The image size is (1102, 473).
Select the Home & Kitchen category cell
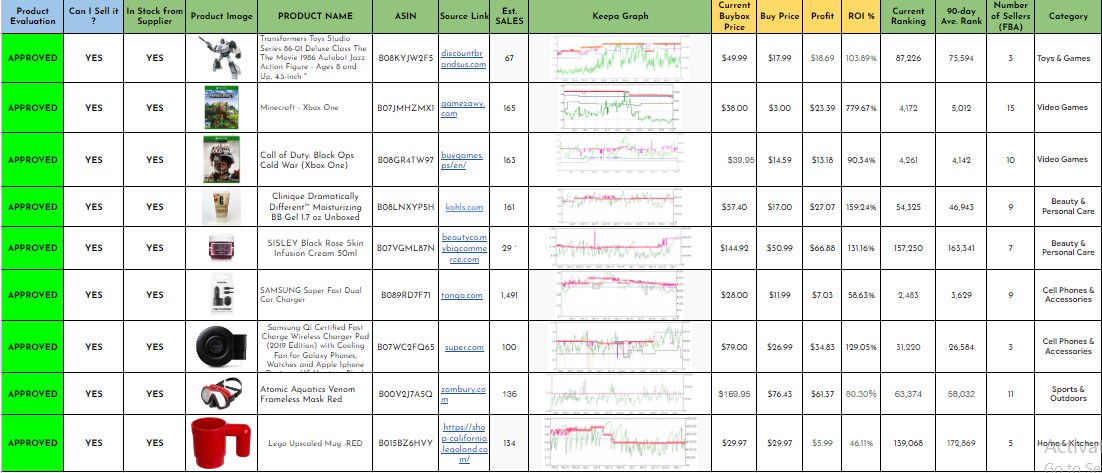[x=1068, y=443]
